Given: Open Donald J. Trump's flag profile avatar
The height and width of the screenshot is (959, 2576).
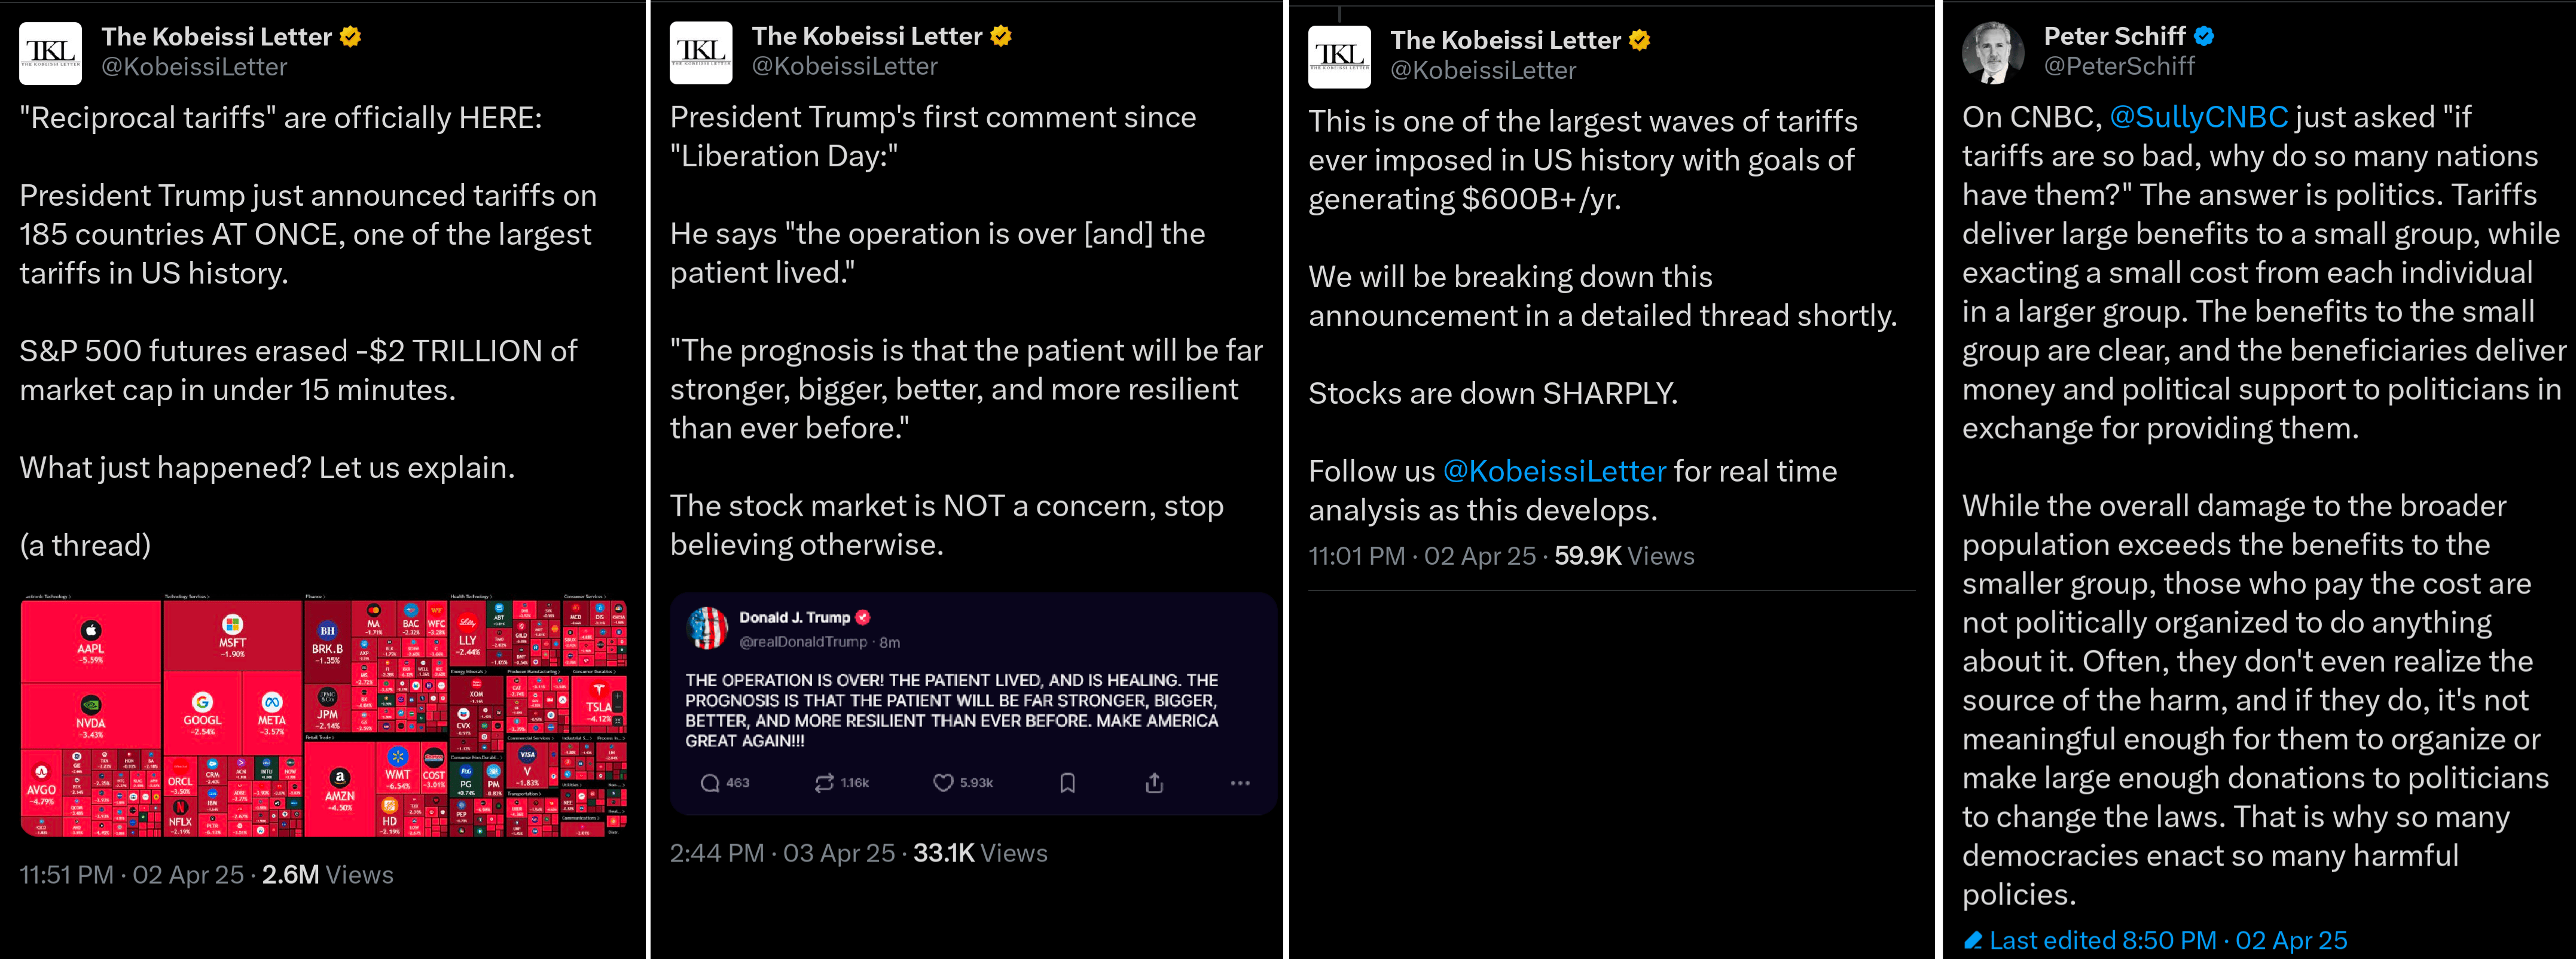Looking at the screenshot, I should point(708,628).
